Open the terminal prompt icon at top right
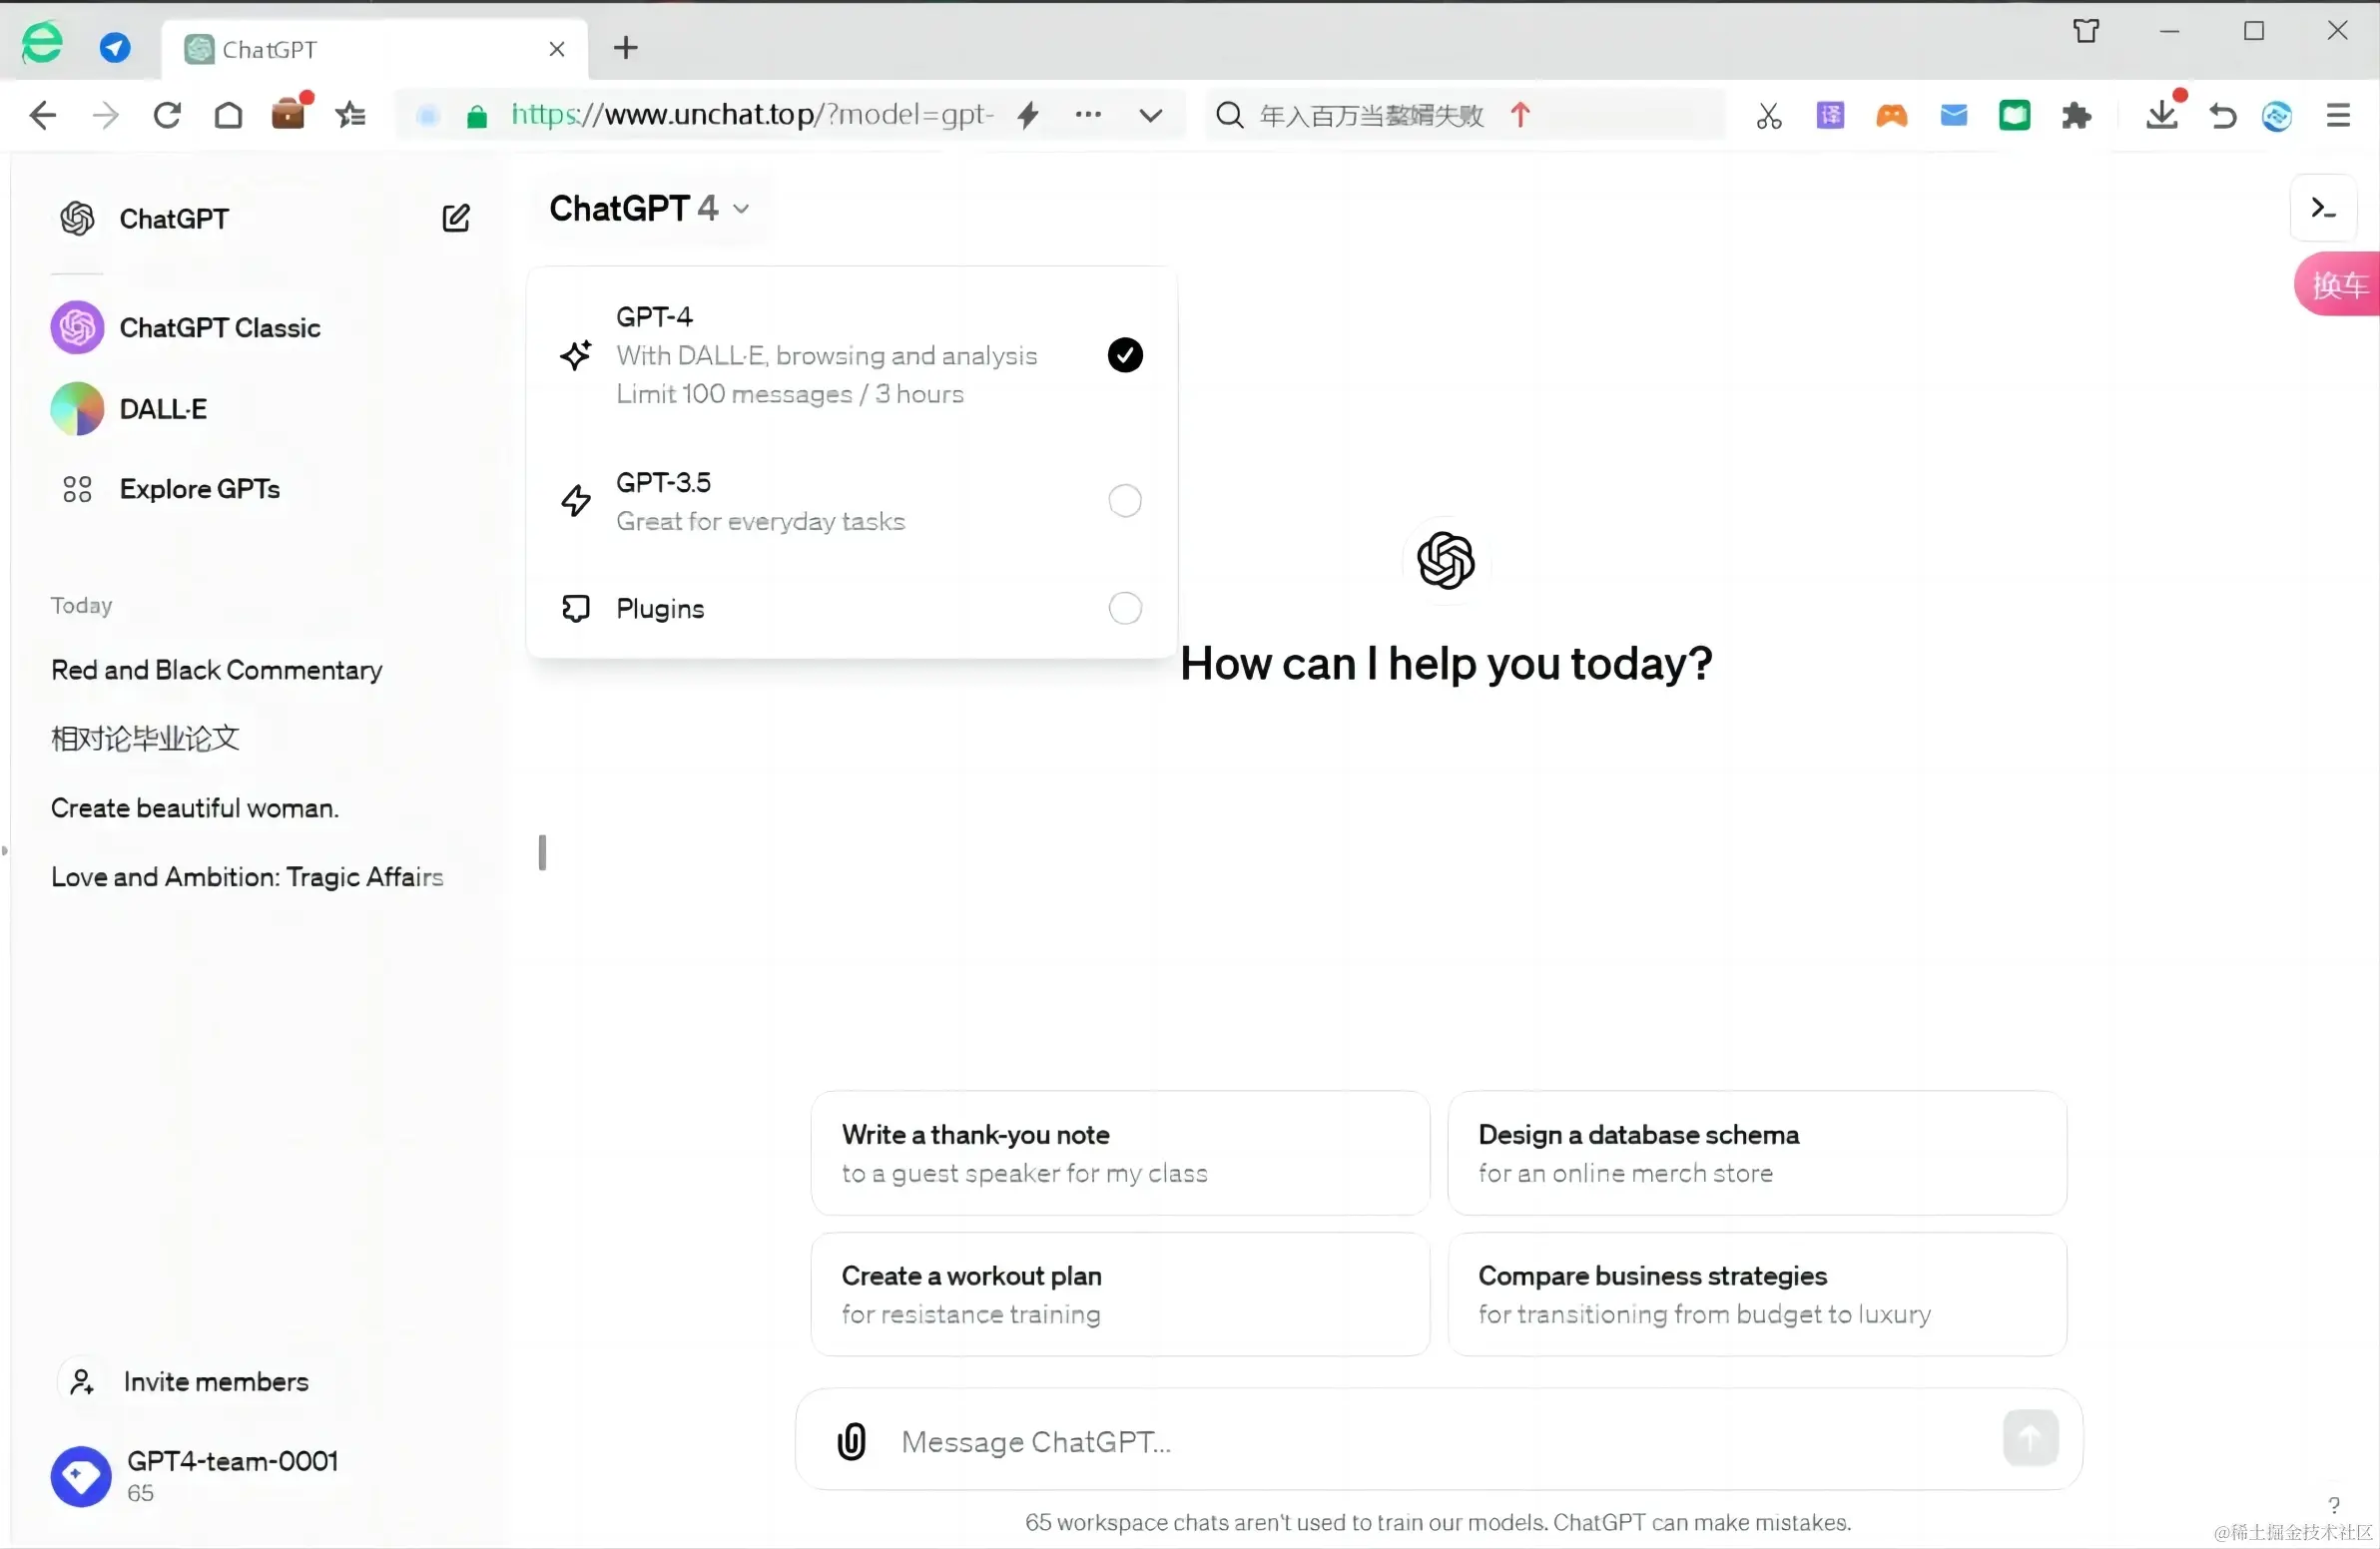The width and height of the screenshot is (2380, 1549). [x=2323, y=208]
